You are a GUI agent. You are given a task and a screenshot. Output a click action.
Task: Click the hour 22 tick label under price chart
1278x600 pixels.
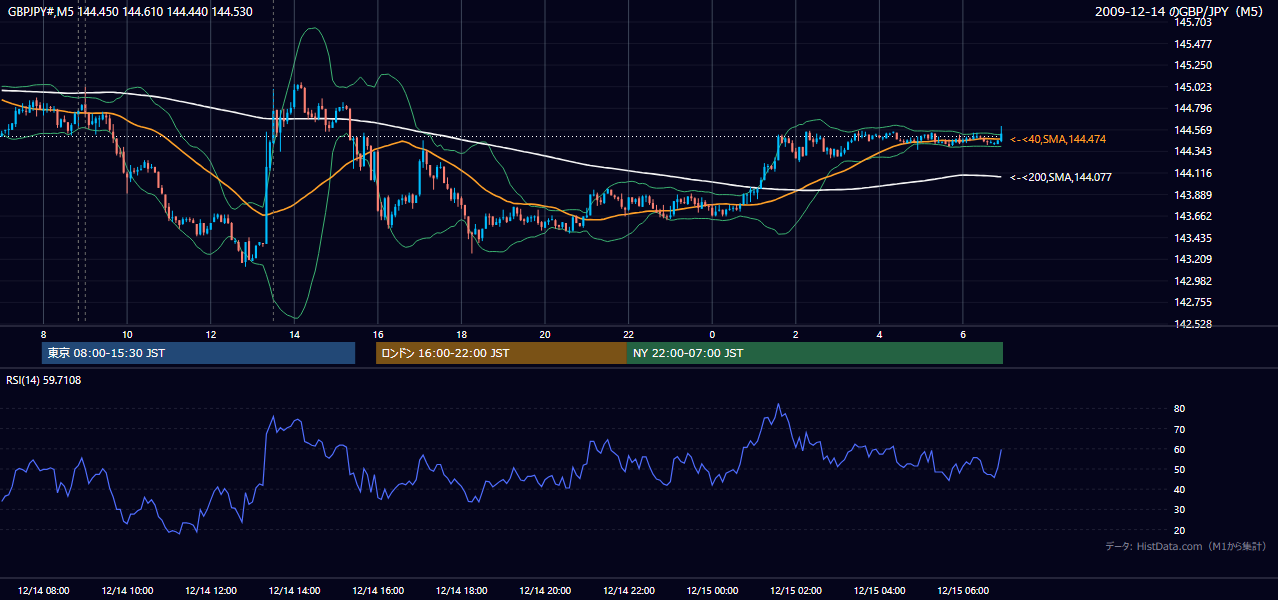pyautogui.click(x=628, y=333)
